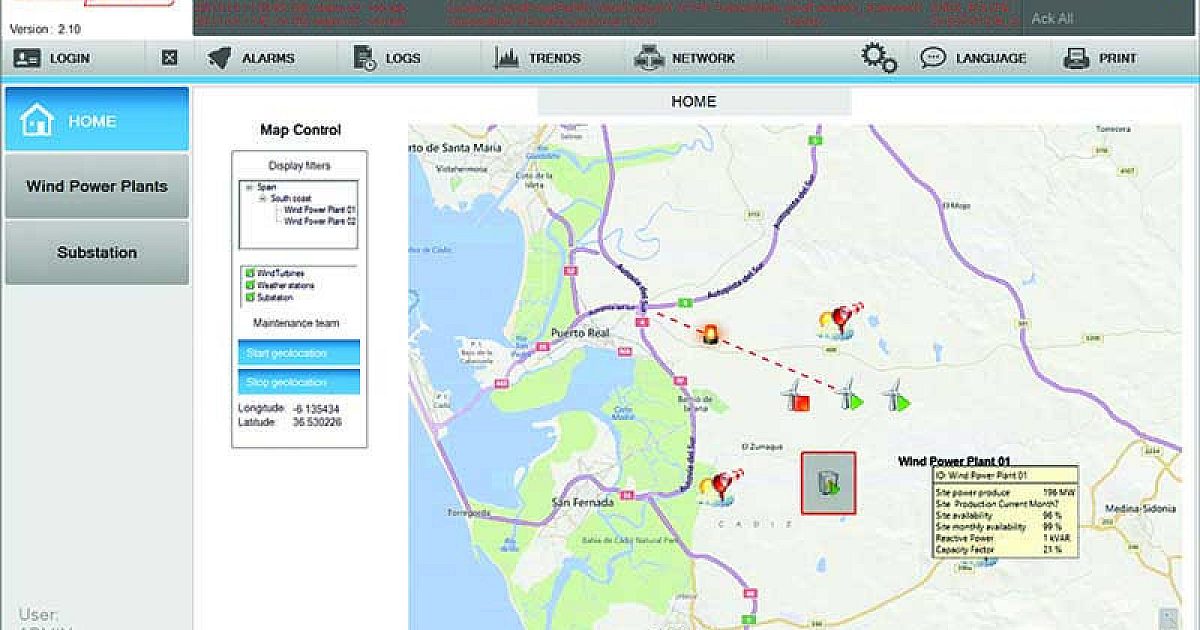Image resolution: width=1200 pixels, height=630 pixels.
Task: Click the upper weather station marker
Action: pos(840,320)
